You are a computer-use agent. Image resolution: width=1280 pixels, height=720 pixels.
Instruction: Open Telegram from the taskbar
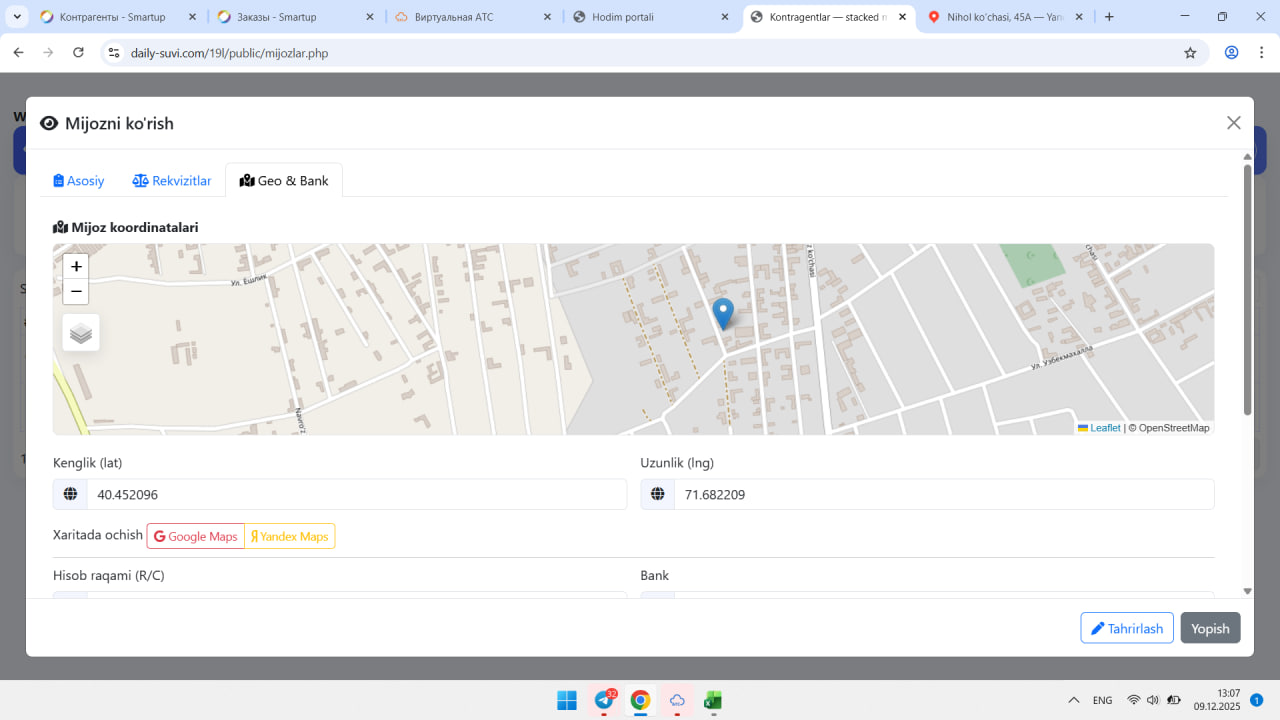coord(604,700)
